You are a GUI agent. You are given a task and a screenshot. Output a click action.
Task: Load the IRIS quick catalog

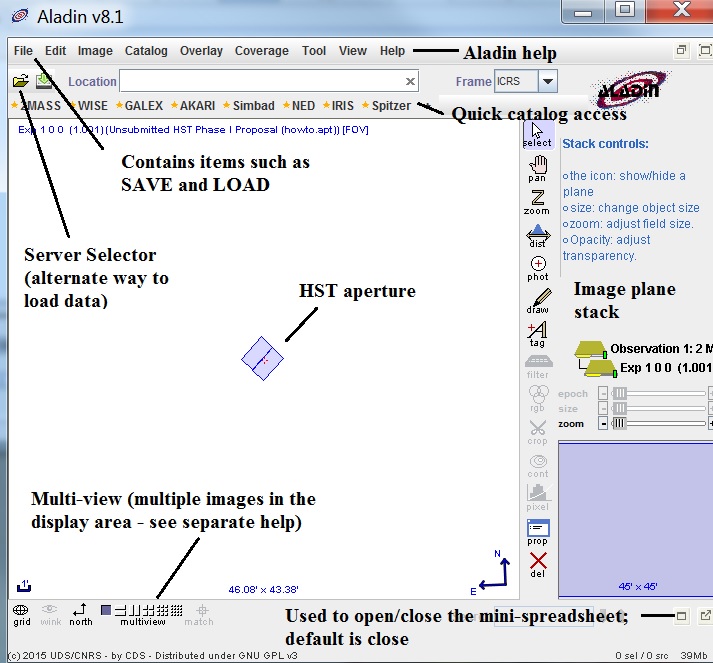click(x=338, y=105)
